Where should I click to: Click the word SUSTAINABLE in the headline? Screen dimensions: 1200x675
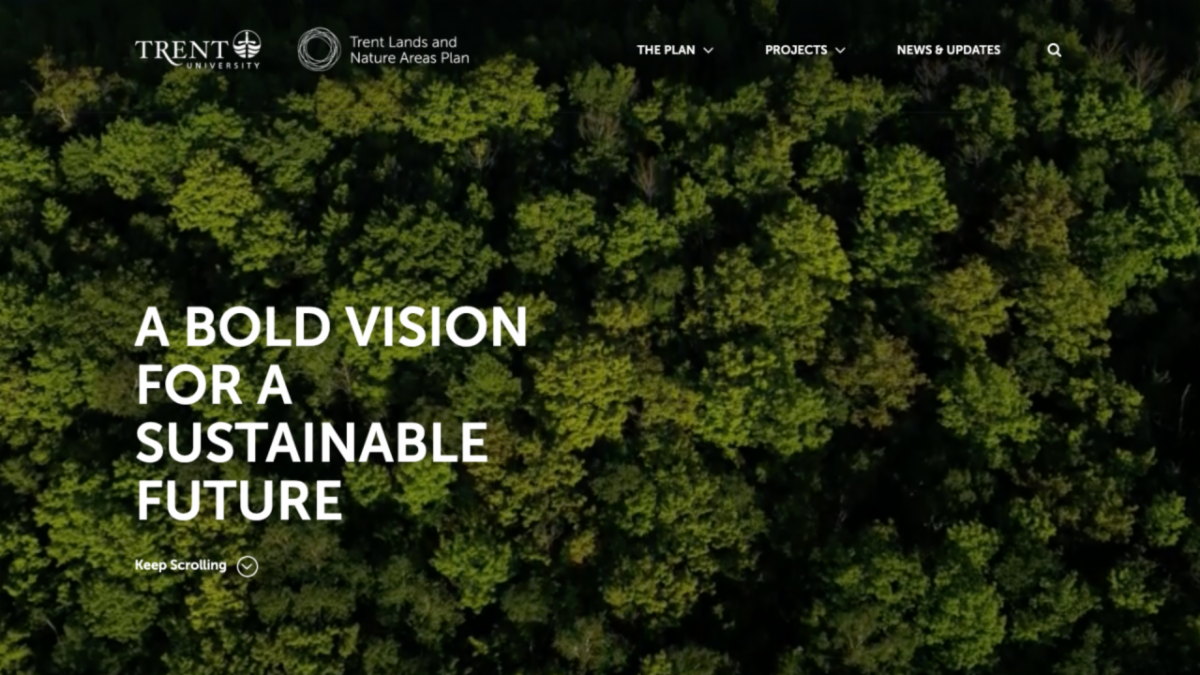click(312, 443)
